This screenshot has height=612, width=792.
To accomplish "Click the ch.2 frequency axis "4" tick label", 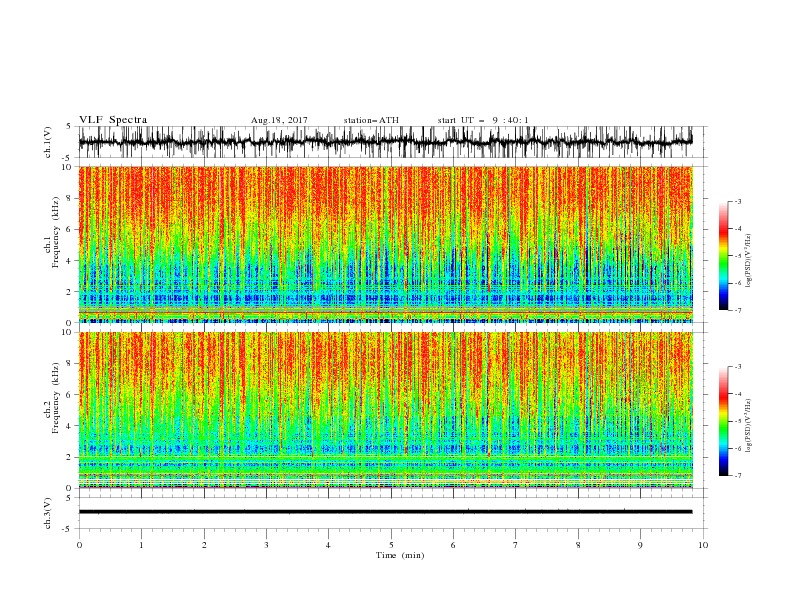I will 69,426.
